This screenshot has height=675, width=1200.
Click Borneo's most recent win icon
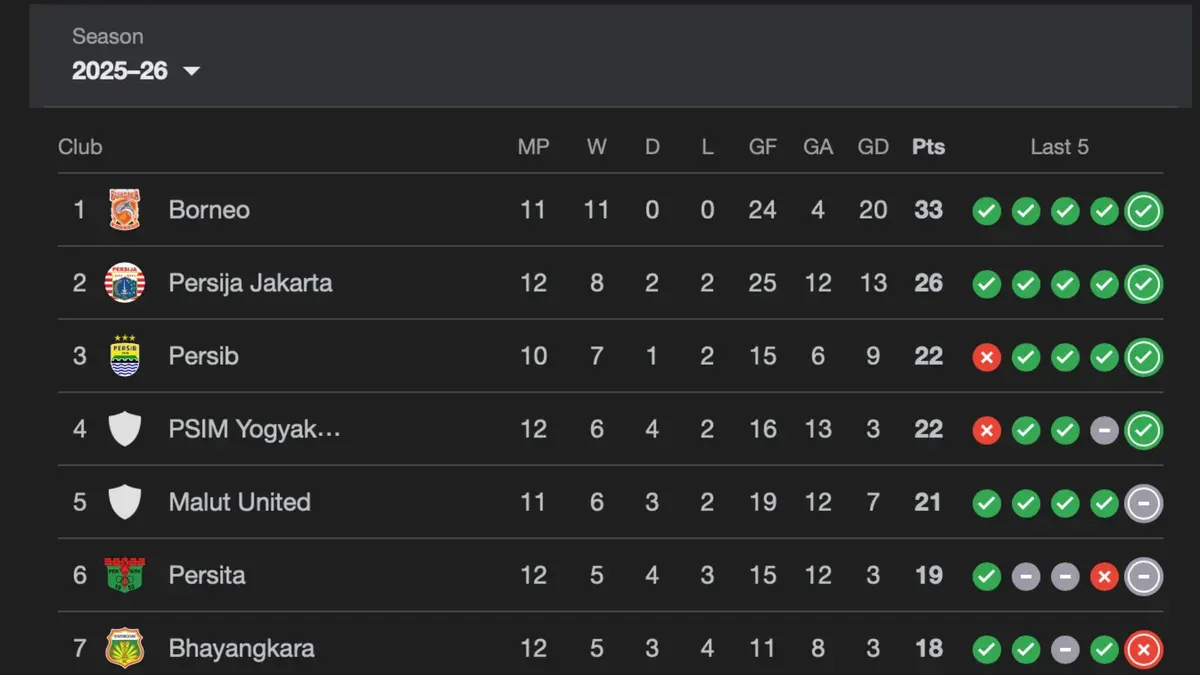[x=1143, y=211]
